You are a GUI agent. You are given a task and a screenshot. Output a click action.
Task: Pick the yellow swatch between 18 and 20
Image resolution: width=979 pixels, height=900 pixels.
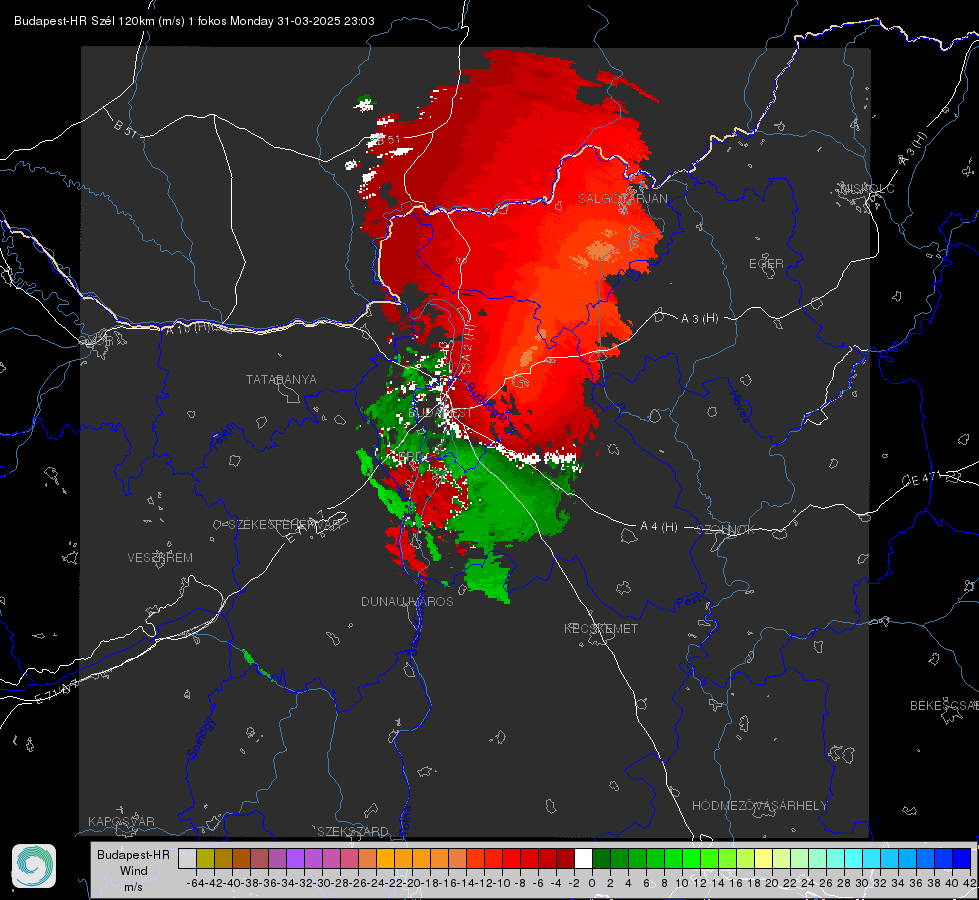764,858
